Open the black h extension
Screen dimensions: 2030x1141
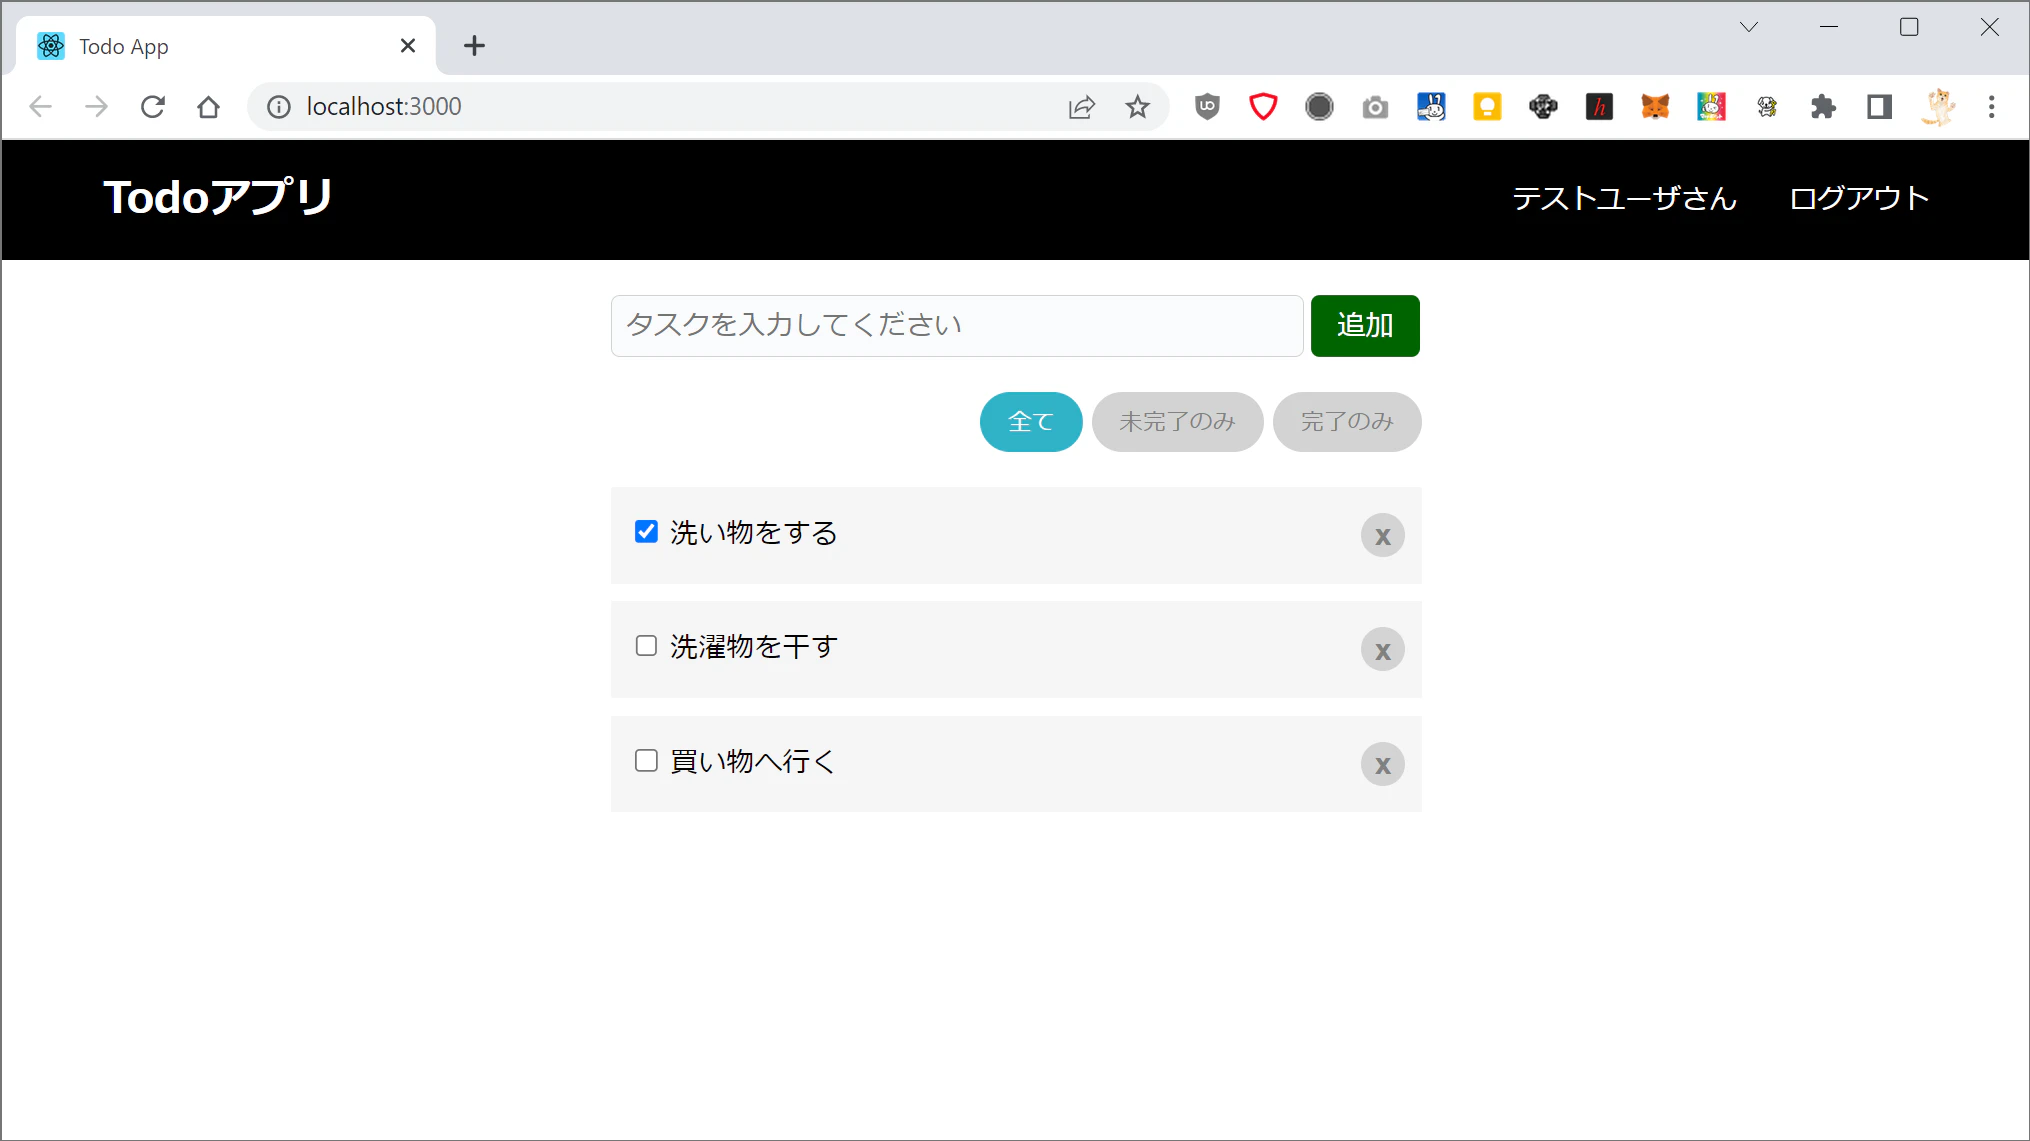1599,107
